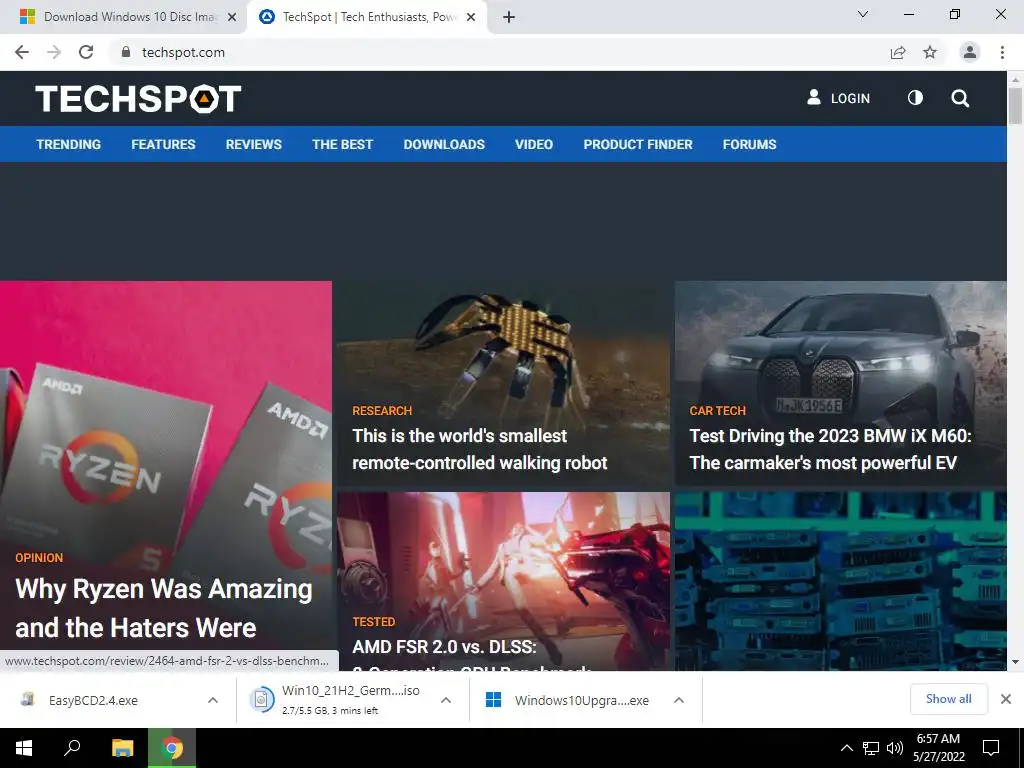Select the TechSpot Tech Enthusiasts tab
Viewport: 1024px width, 768px height.
point(369,17)
